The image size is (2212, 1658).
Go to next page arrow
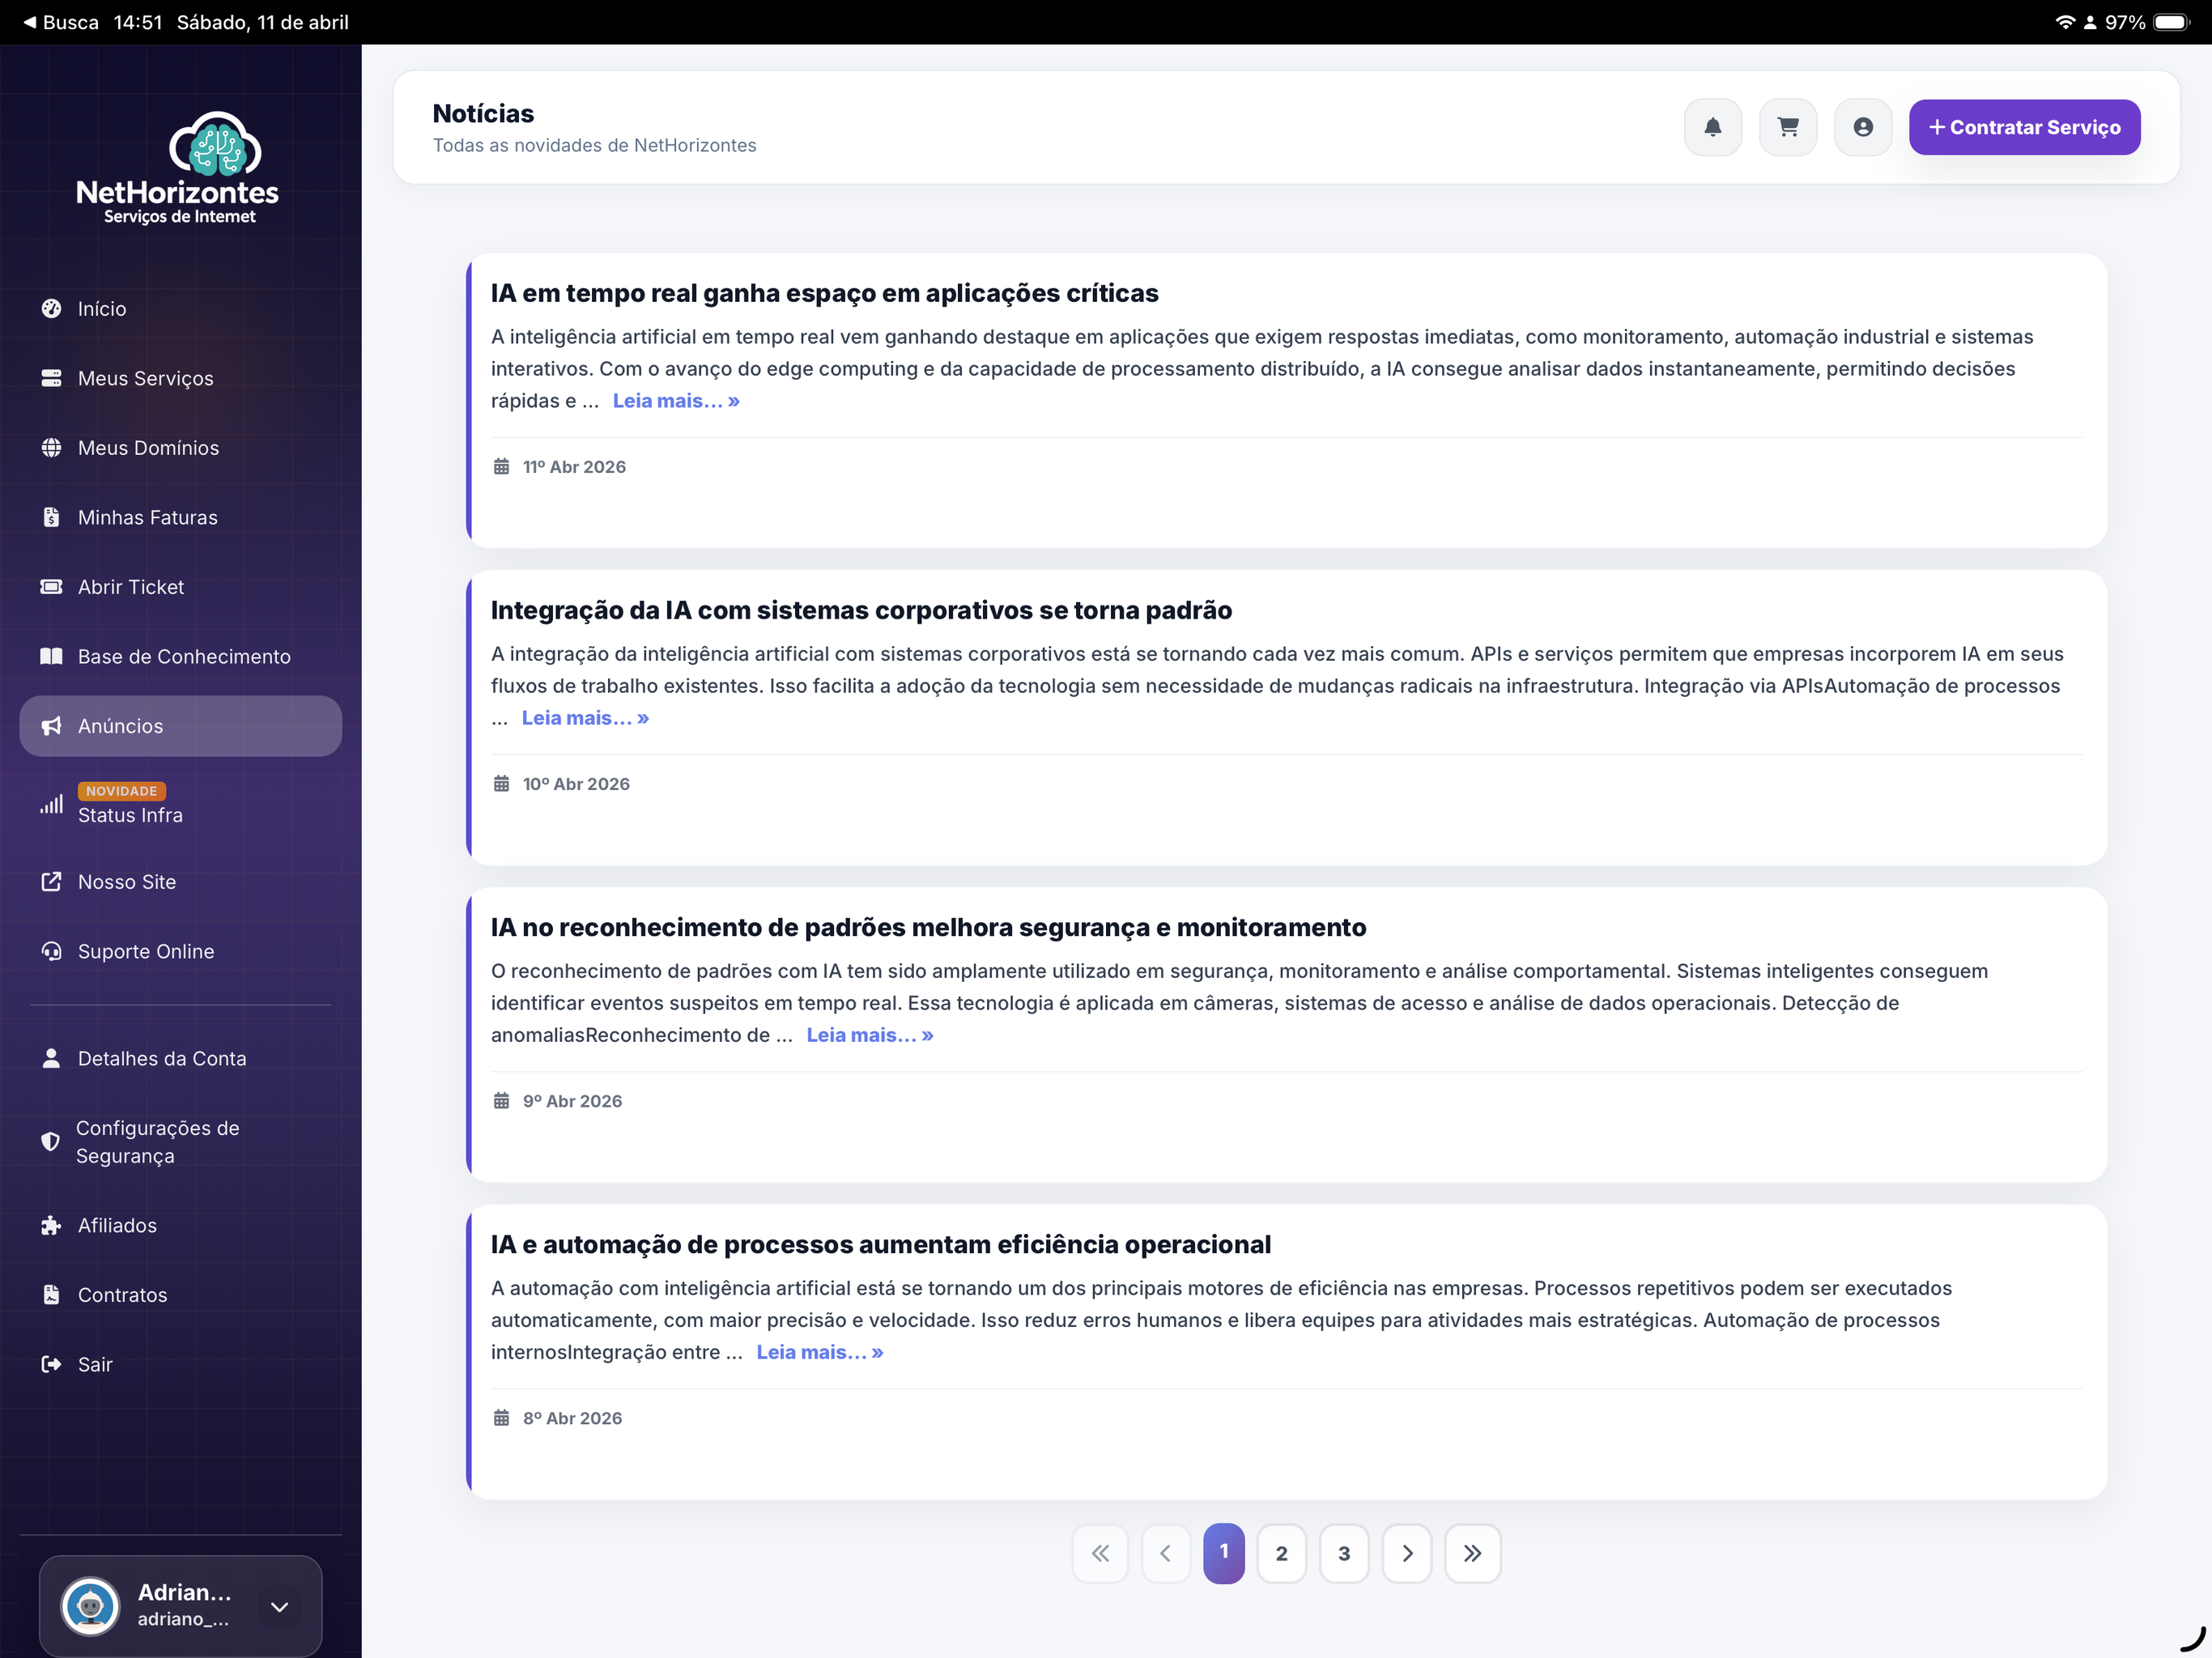point(1407,1553)
